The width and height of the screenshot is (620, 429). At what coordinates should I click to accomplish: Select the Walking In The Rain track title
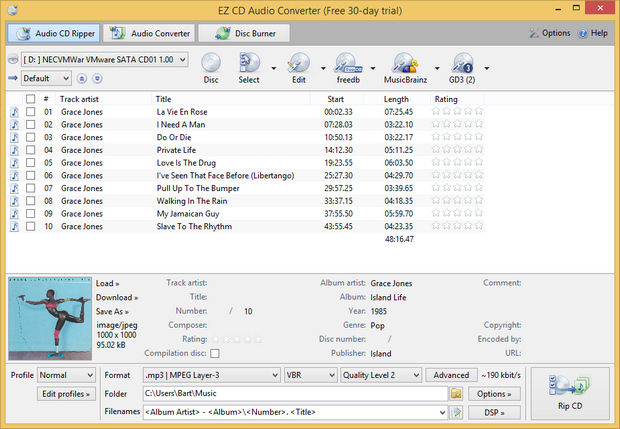click(x=192, y=201)
